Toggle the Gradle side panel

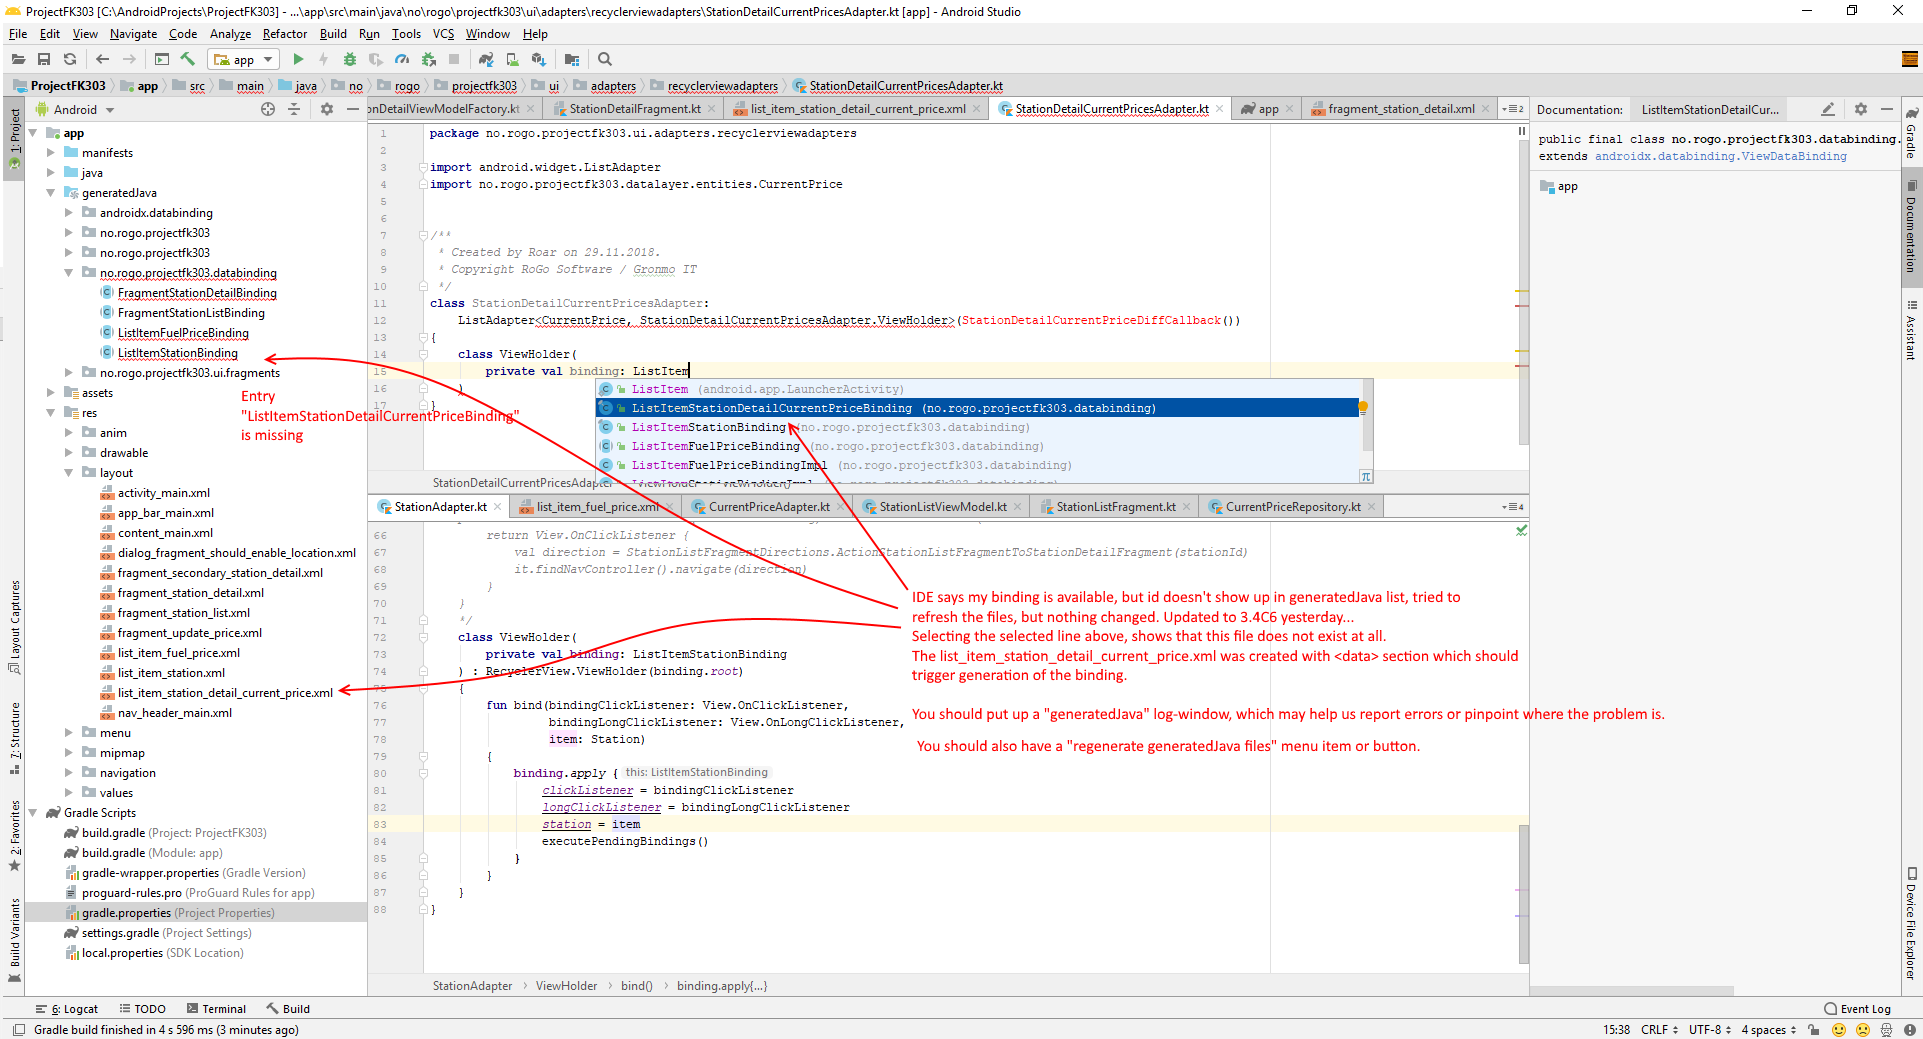(x=1911, y=135)
